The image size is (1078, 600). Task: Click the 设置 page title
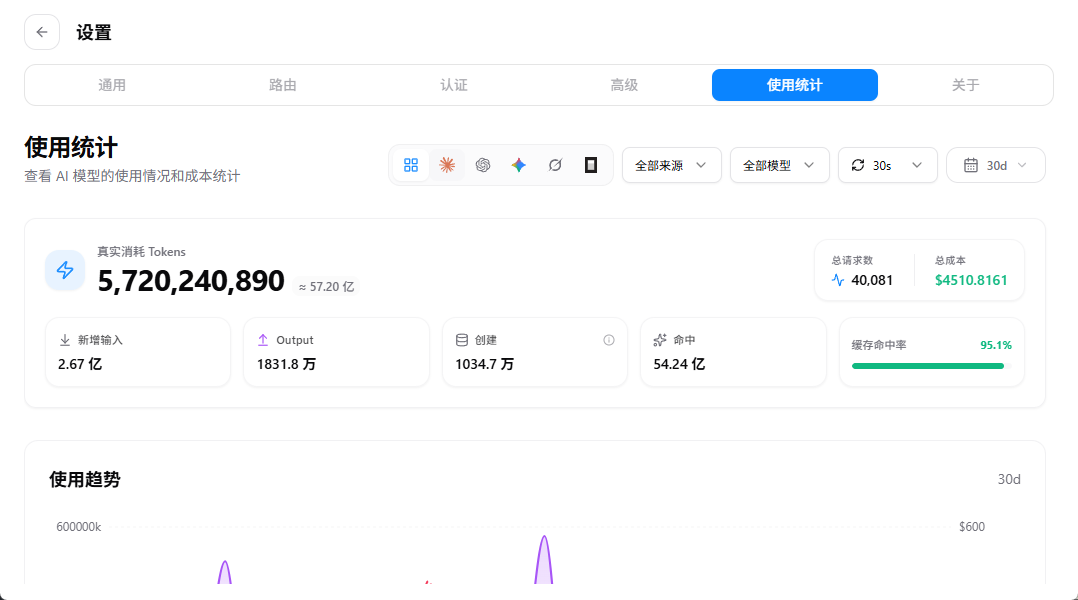coord(94,32)
